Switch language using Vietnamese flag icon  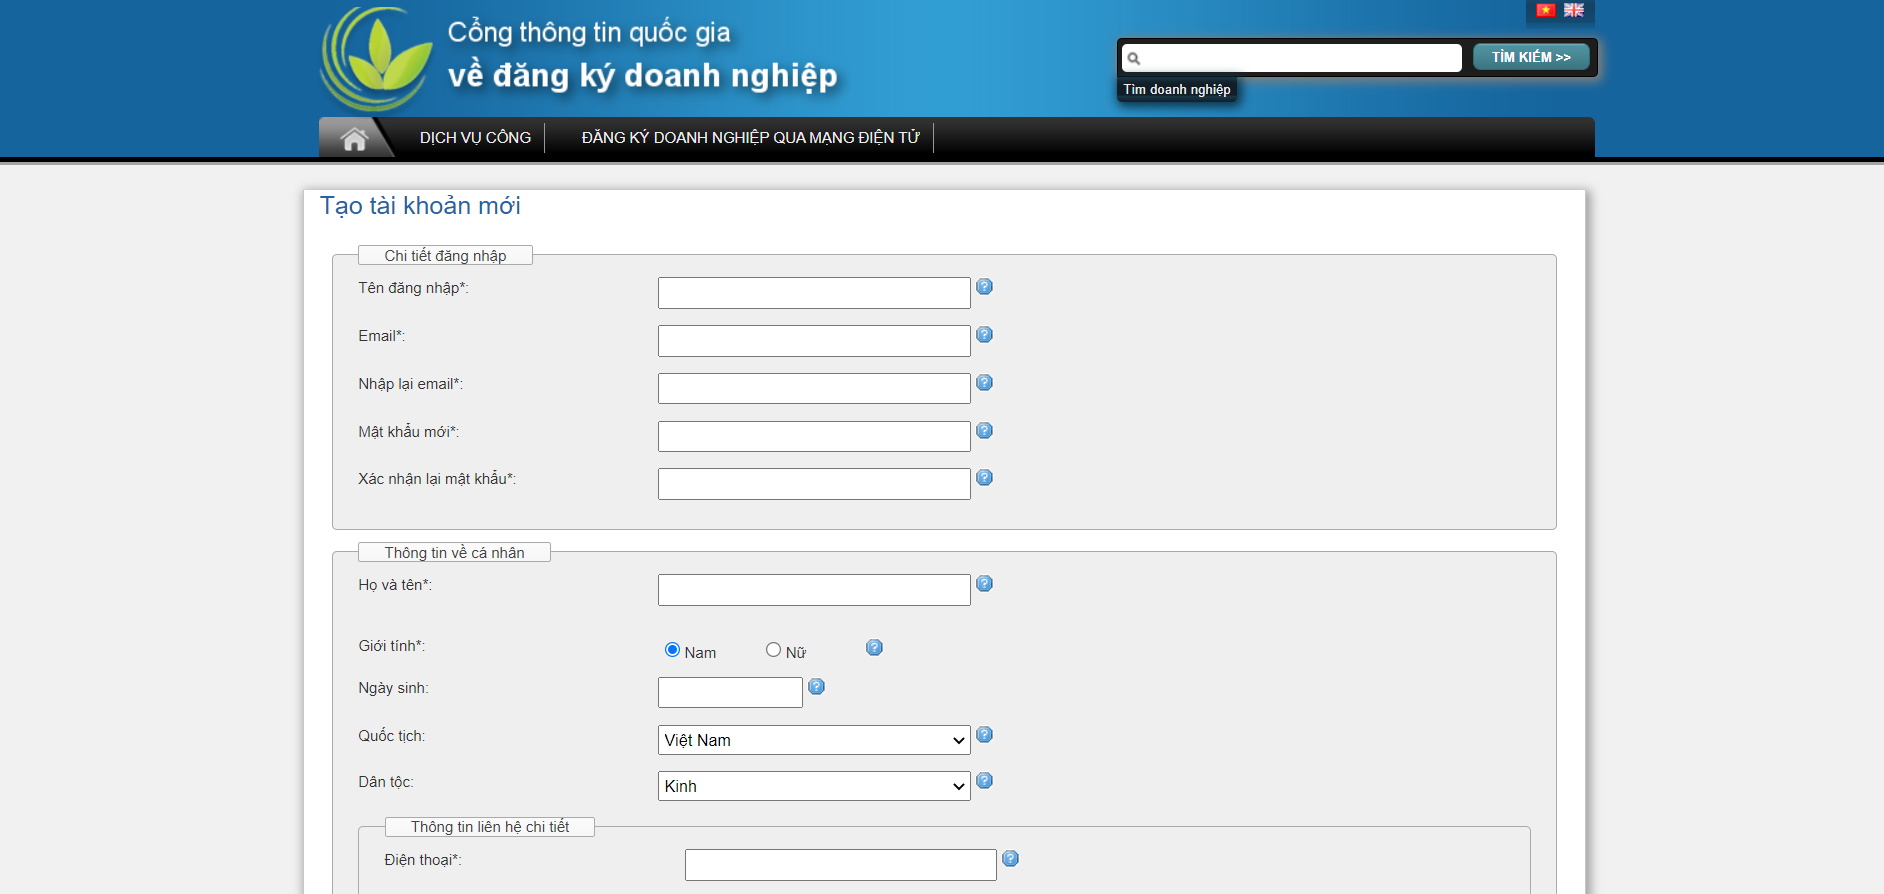1545,10
